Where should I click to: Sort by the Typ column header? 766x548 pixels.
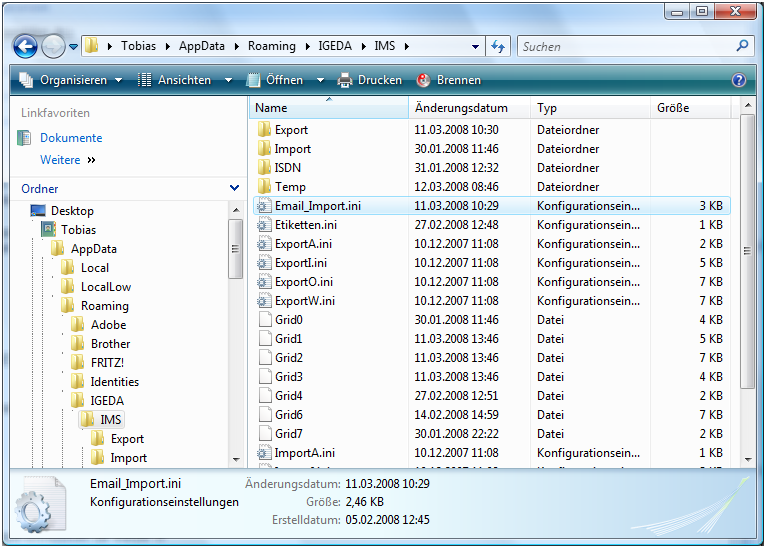[x=591, y=108]
